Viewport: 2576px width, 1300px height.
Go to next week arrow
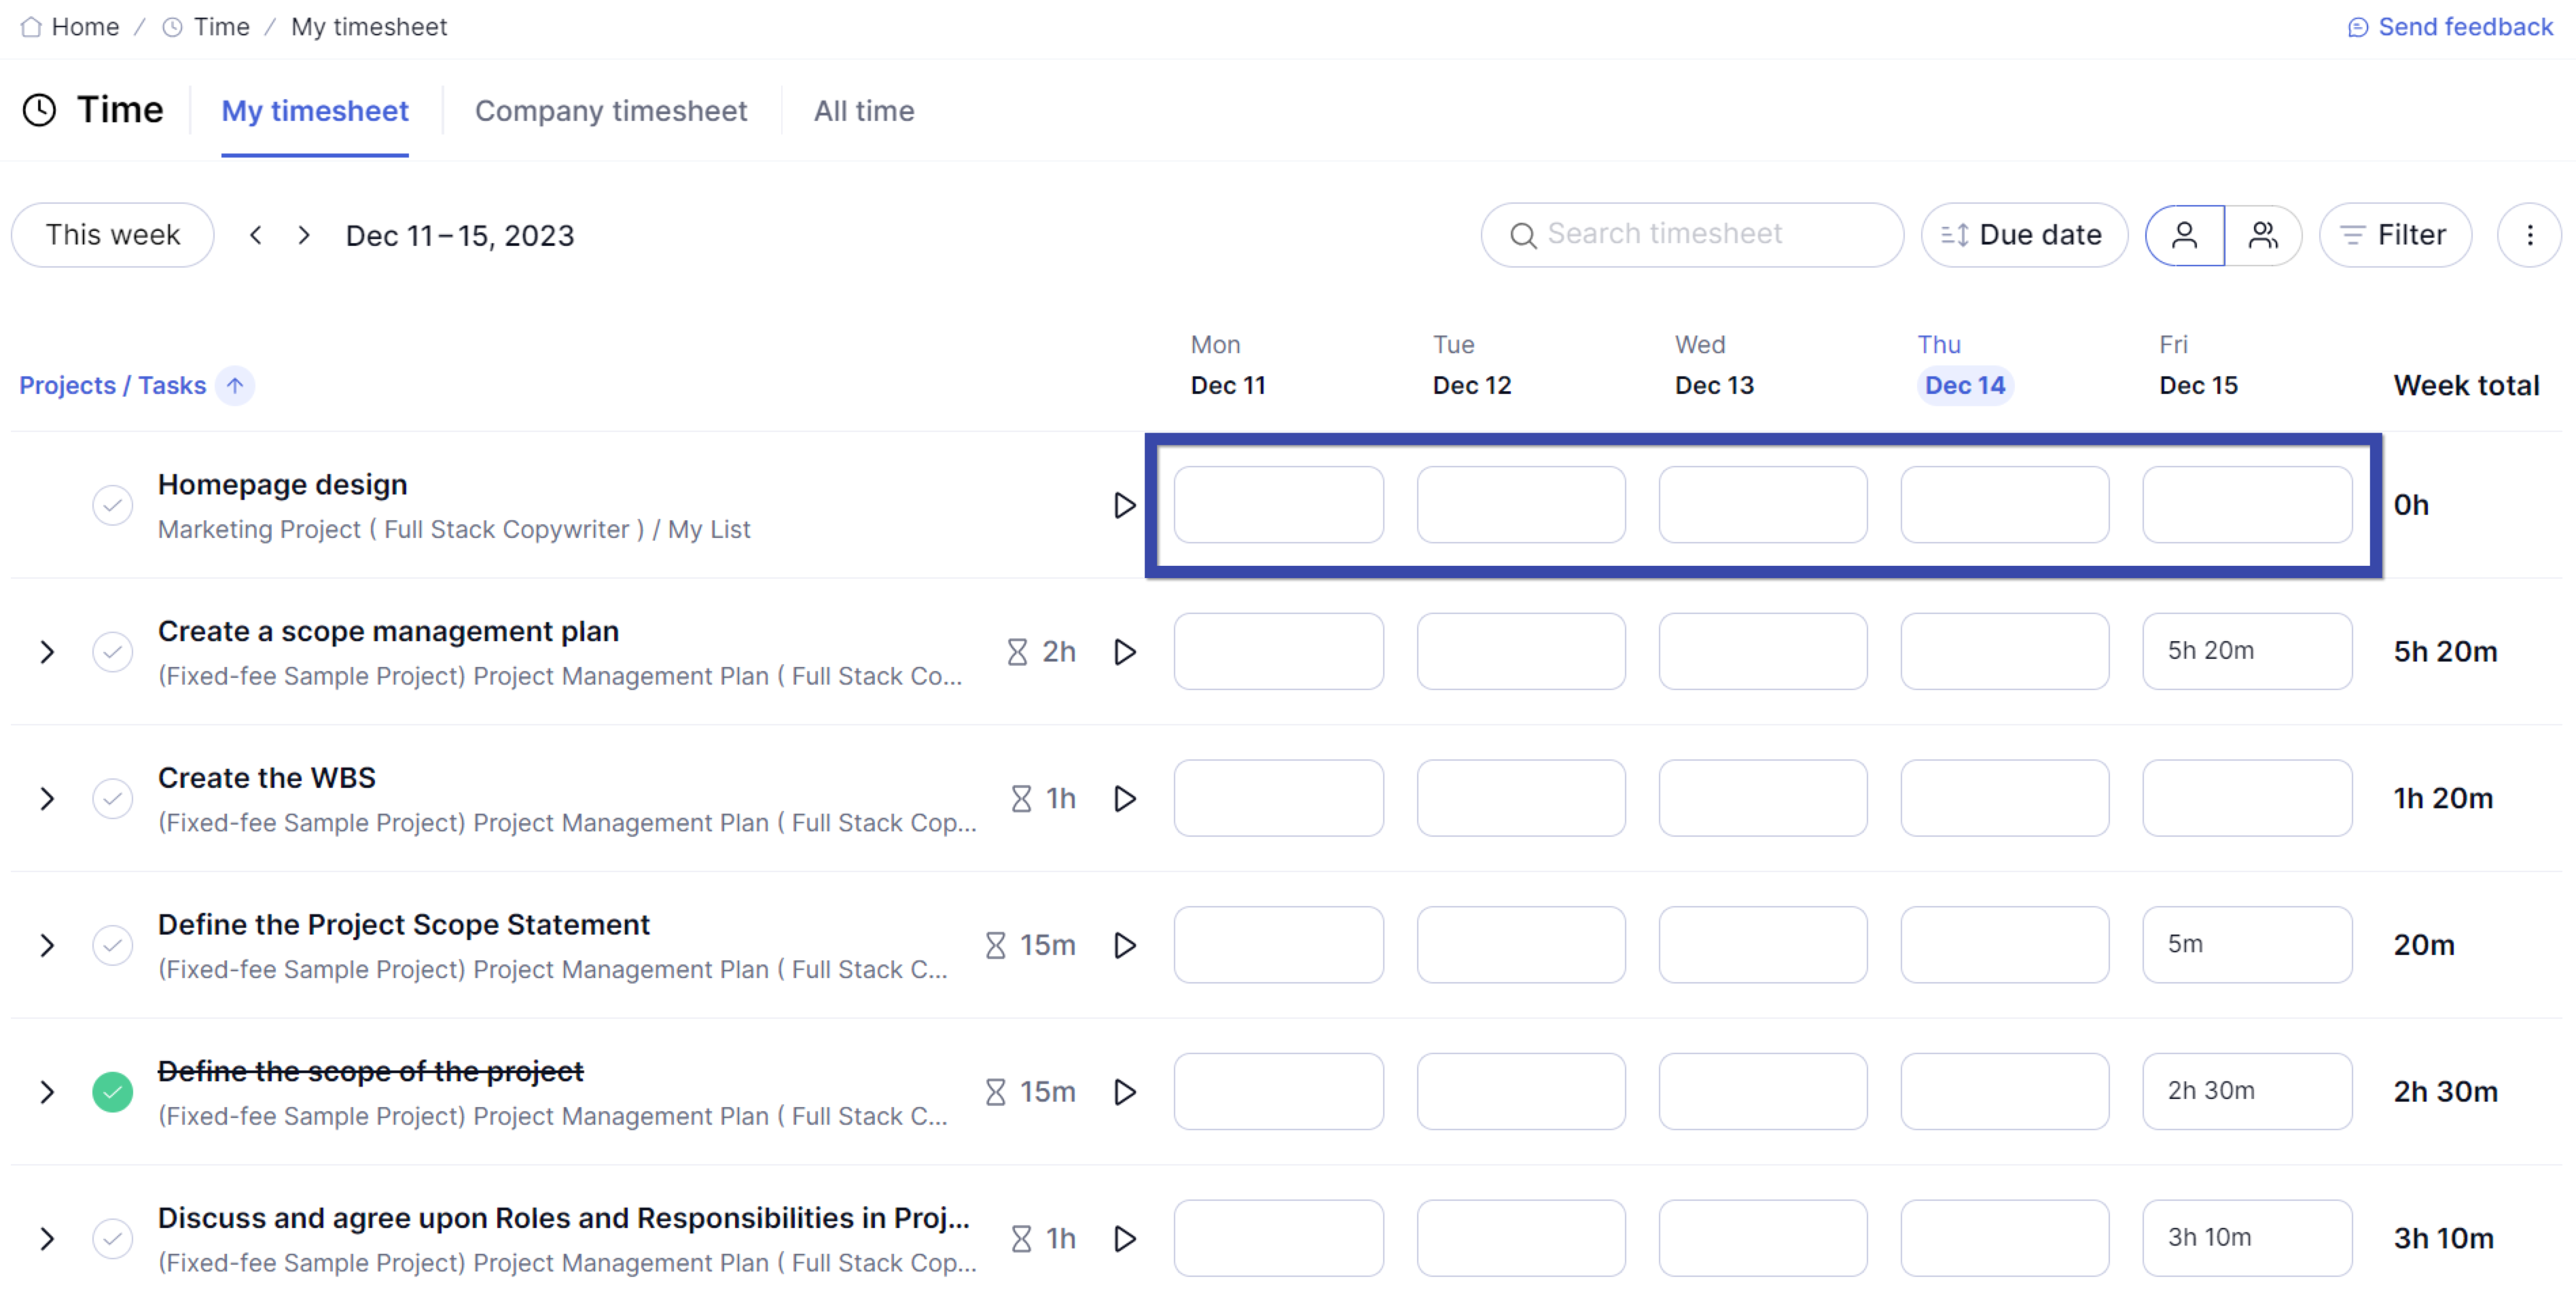pos(304,235)
